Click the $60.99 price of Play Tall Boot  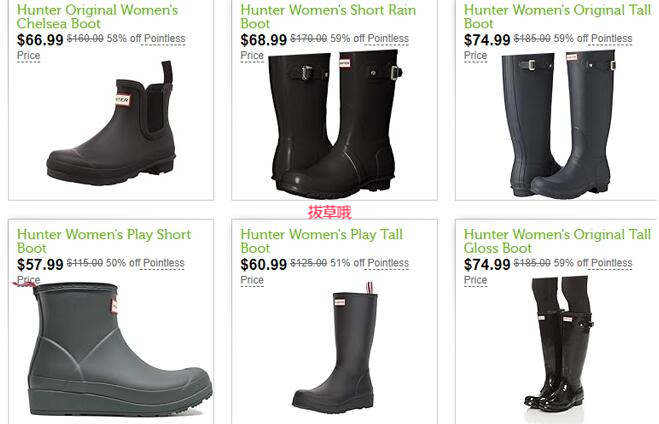(264, 264)
